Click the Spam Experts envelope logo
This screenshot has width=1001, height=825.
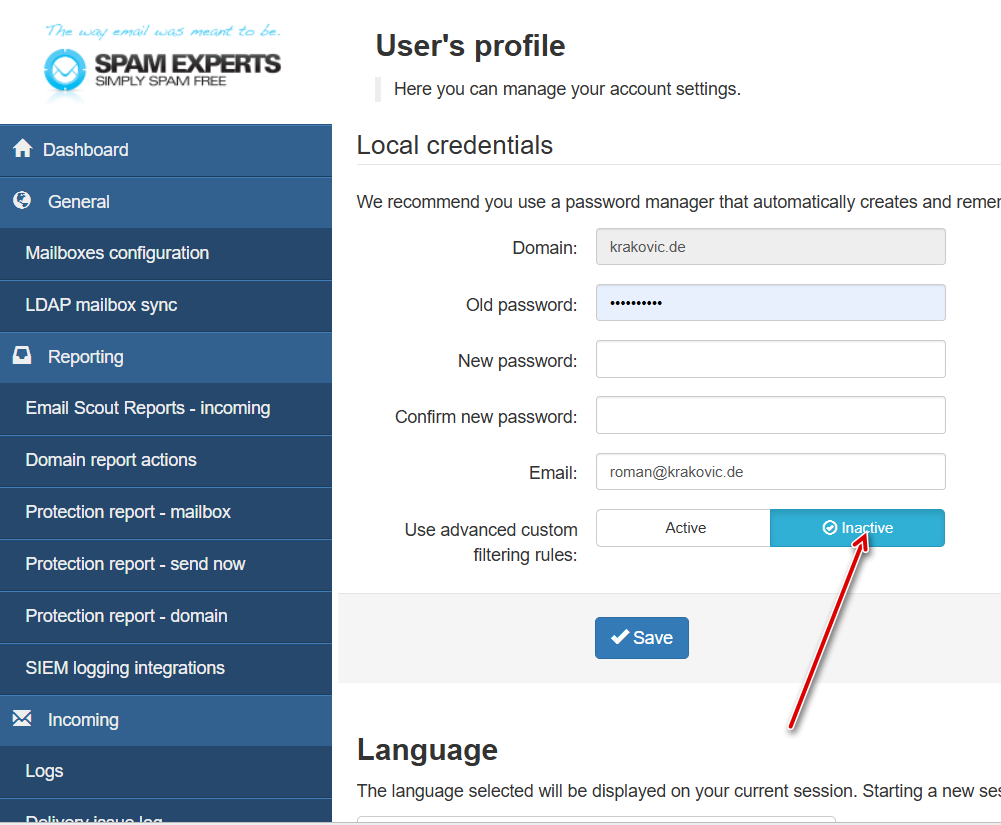66,71
